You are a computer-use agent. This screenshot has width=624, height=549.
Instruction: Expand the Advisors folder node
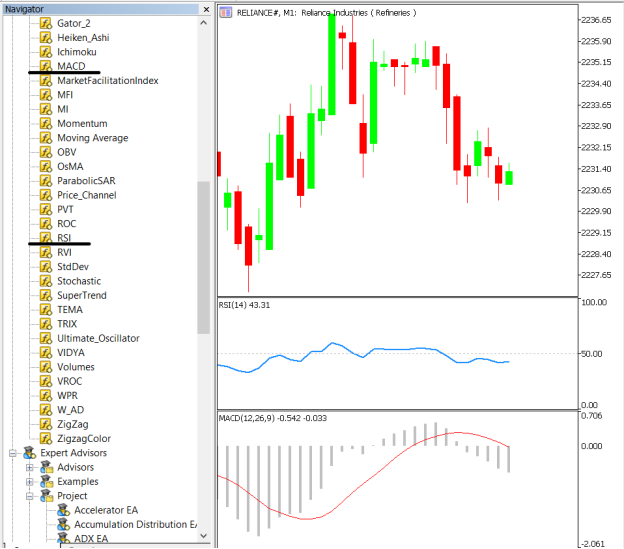tap(29, 467)
